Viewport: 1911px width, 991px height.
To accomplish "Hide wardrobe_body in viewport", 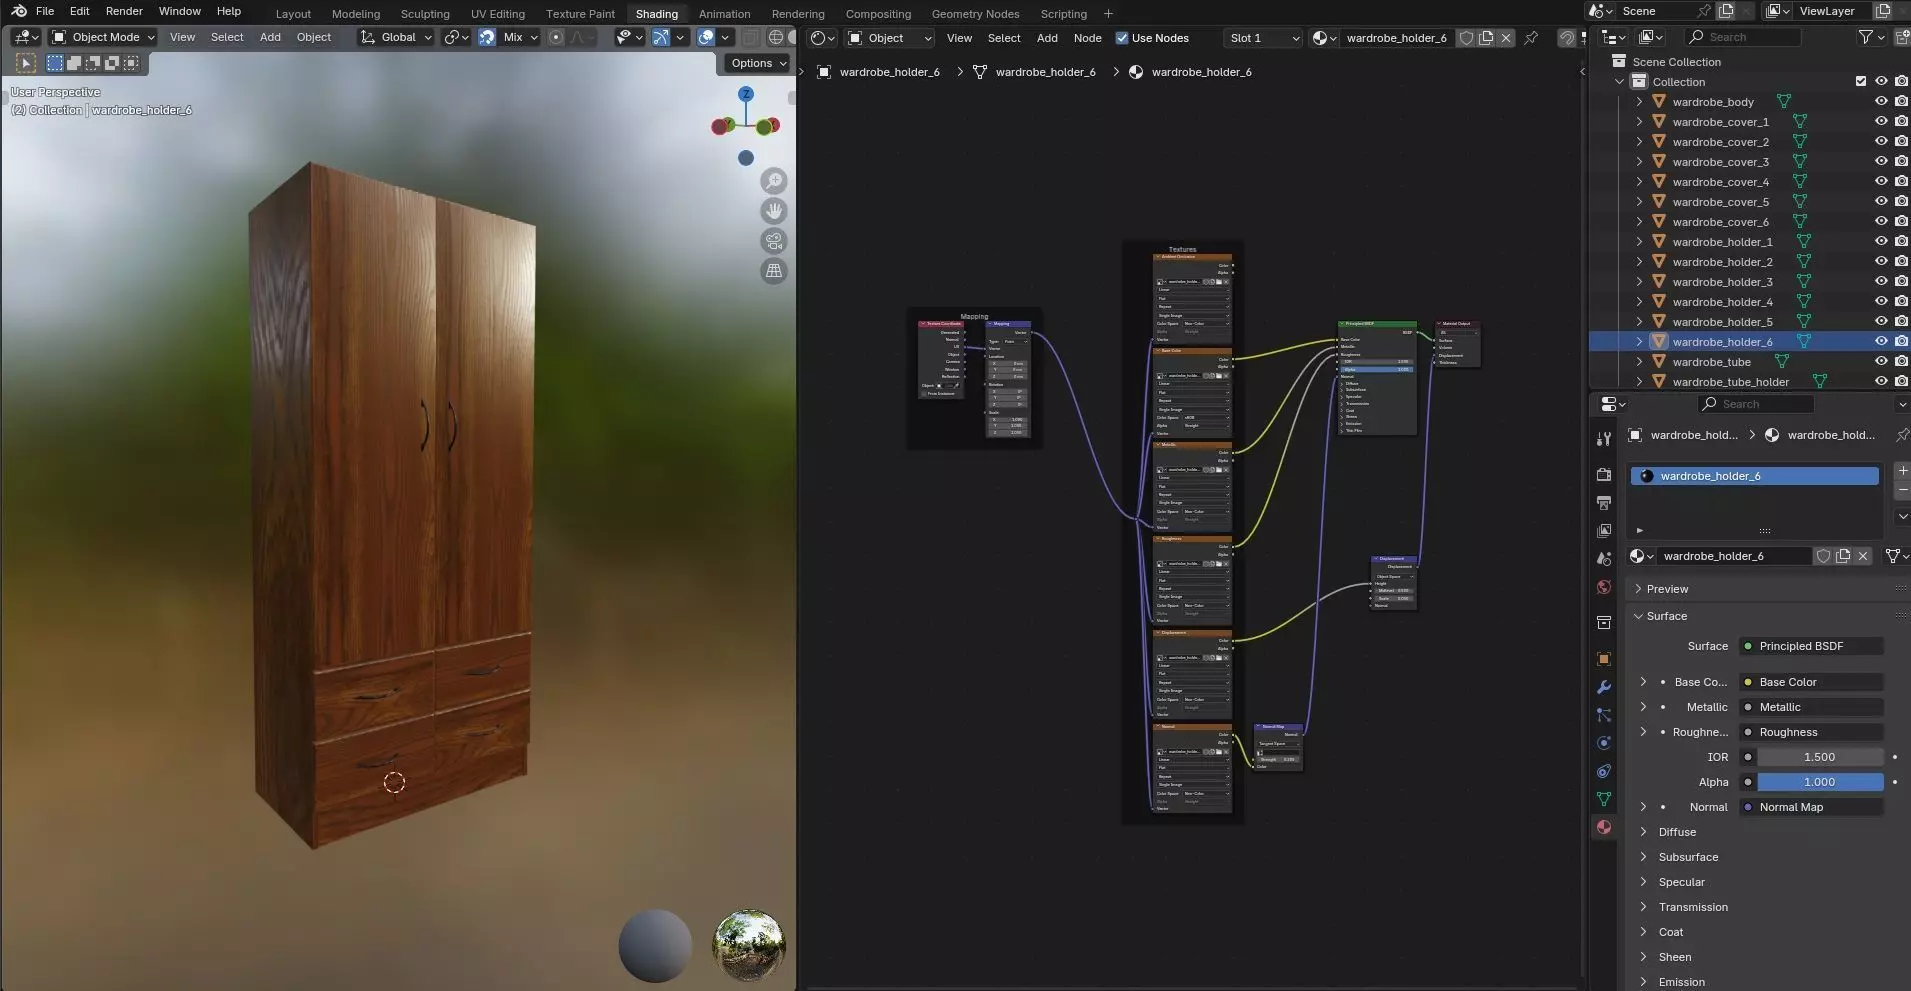I will click(x=1881, y=102).
